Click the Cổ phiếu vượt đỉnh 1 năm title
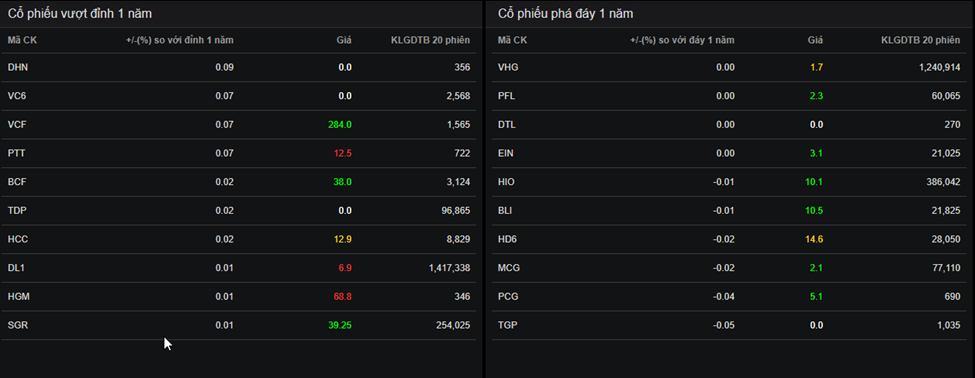 (x=80, y=14)
